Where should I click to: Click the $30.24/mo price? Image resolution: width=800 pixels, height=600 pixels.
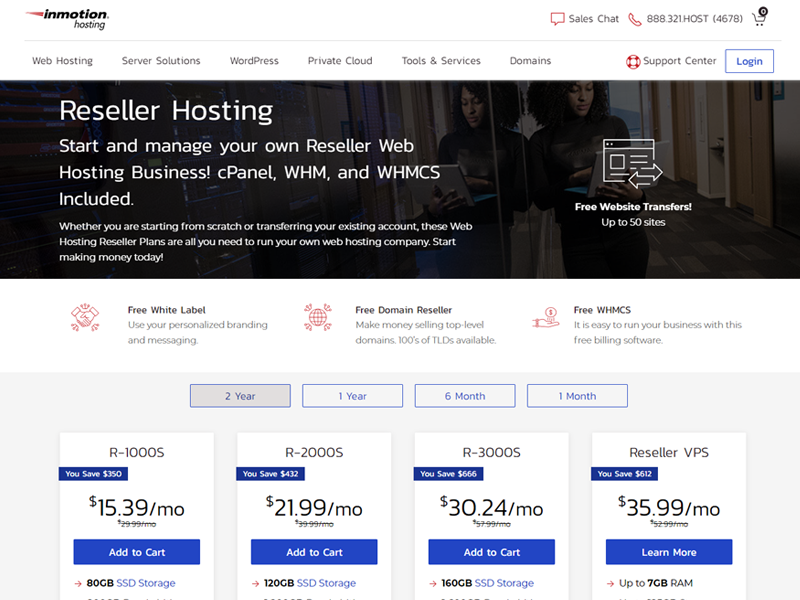[x=492, y=508]
